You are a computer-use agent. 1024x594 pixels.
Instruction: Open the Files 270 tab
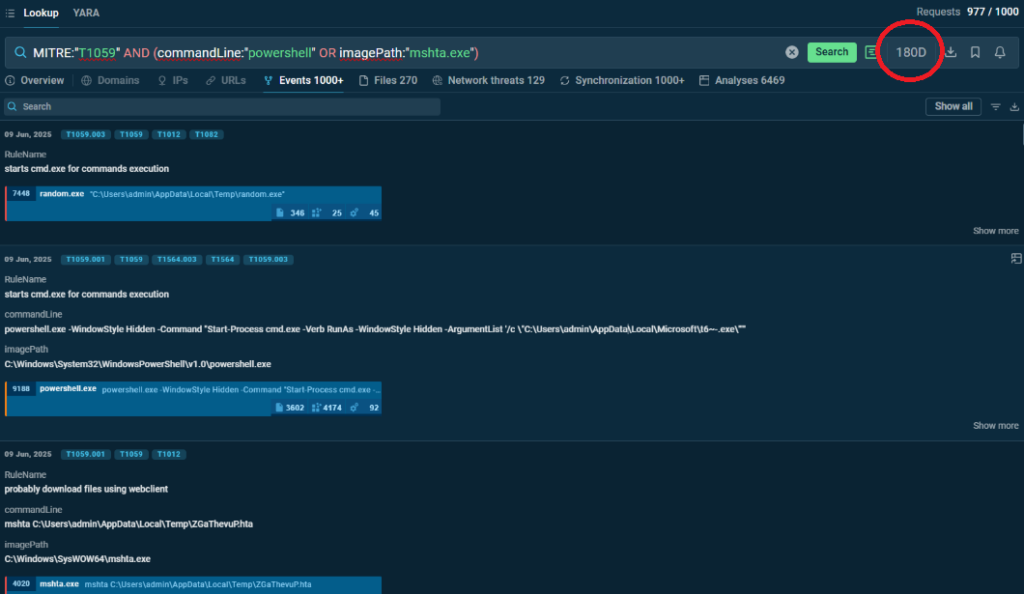point(388,80)
